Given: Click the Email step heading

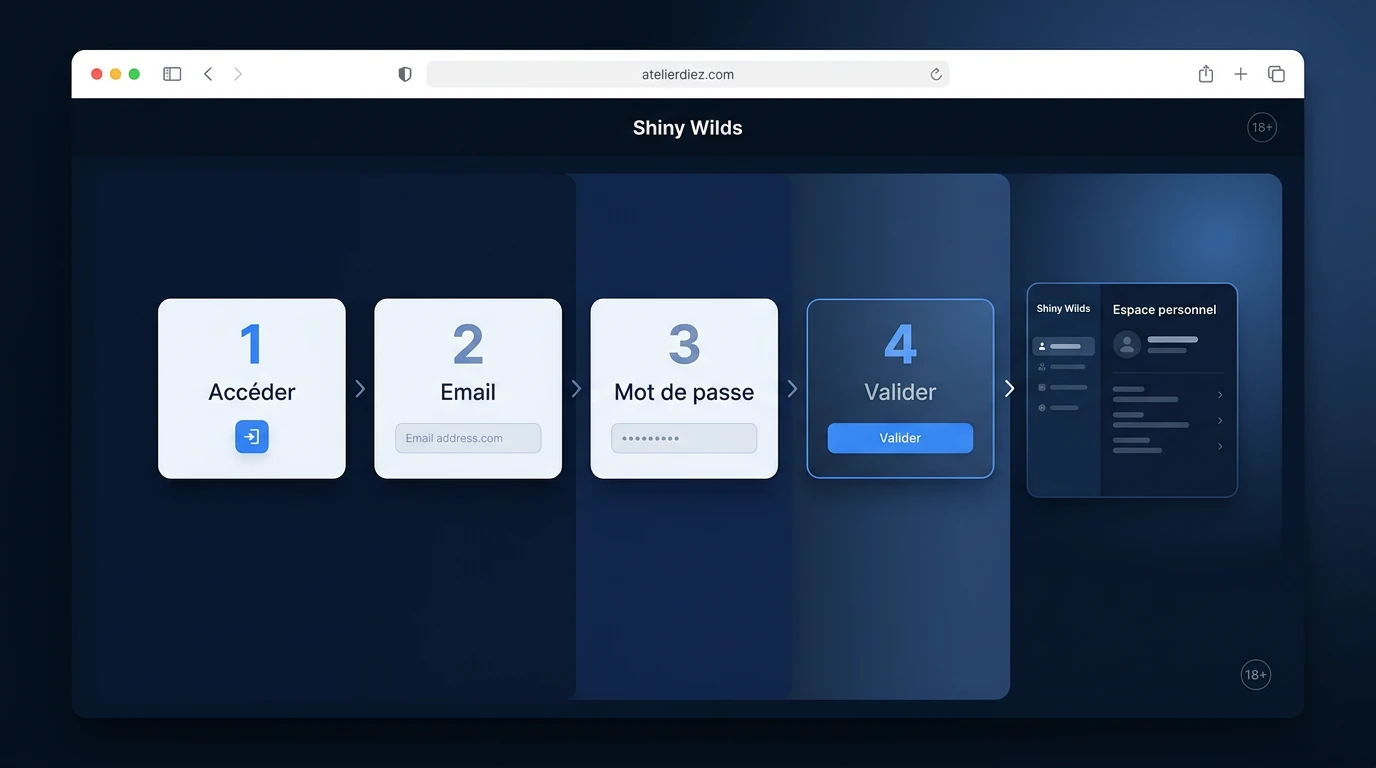Looking at the screenshot, I should coord(468,392).
